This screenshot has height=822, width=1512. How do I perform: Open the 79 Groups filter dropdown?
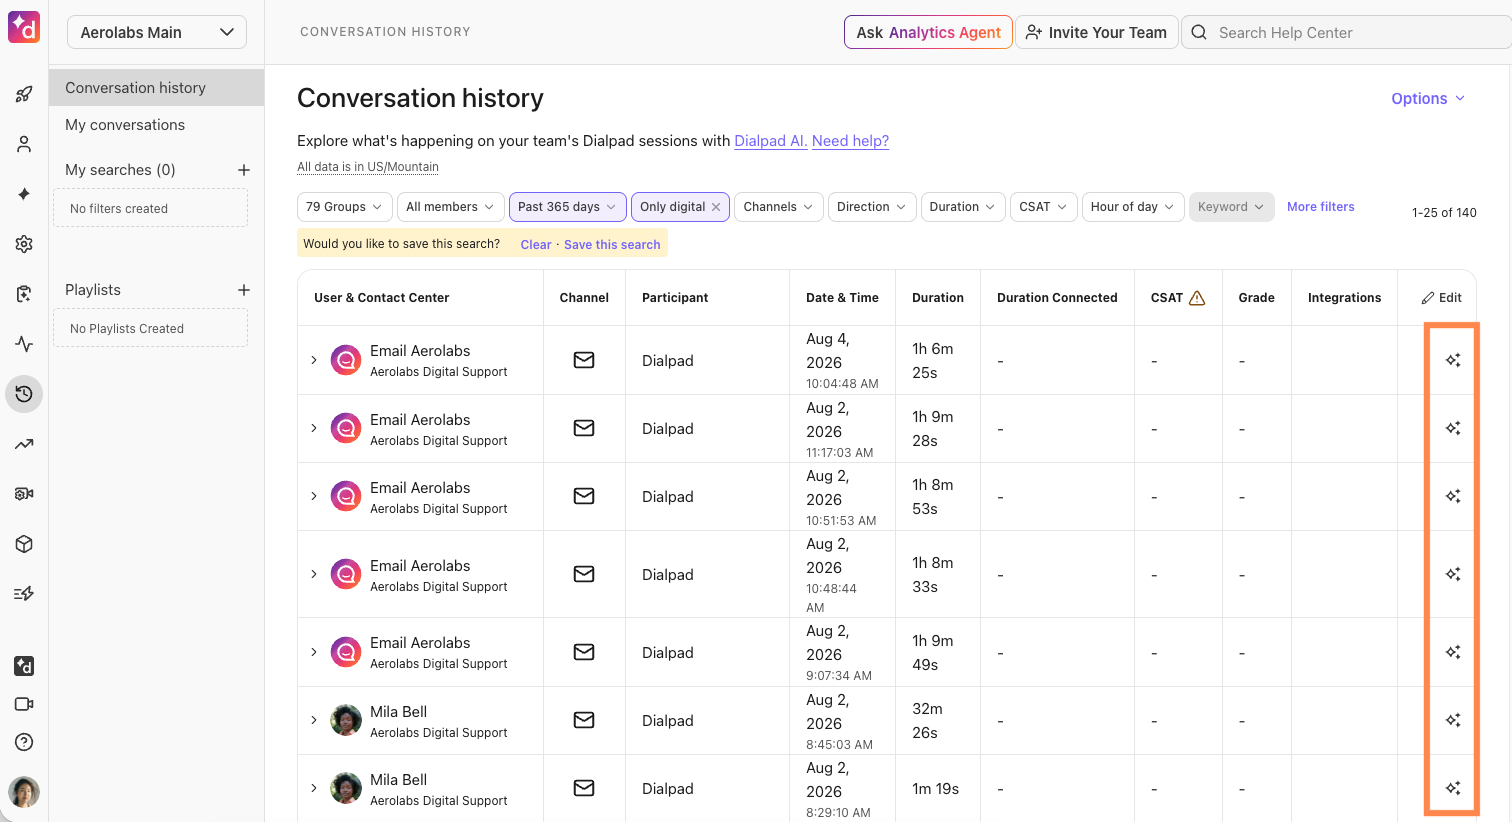tap(344, 207)
